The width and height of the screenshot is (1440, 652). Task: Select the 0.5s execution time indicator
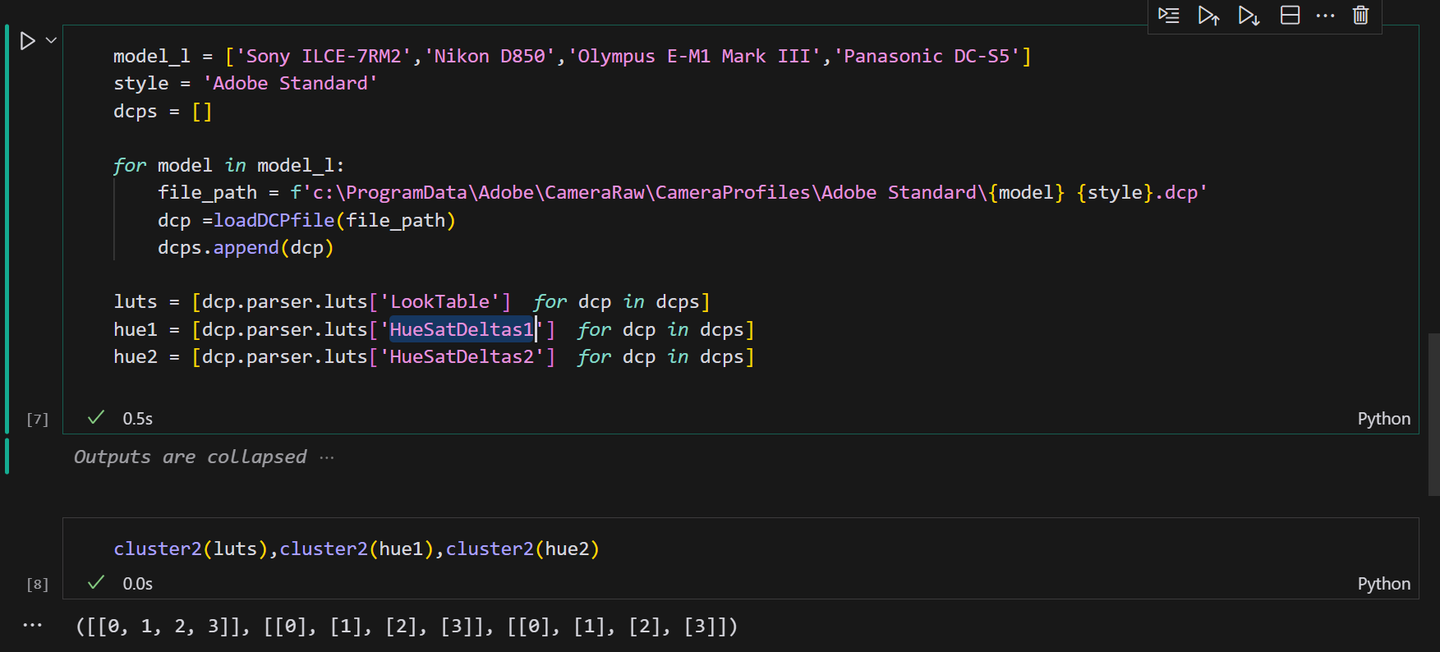(x=134, y=418)
